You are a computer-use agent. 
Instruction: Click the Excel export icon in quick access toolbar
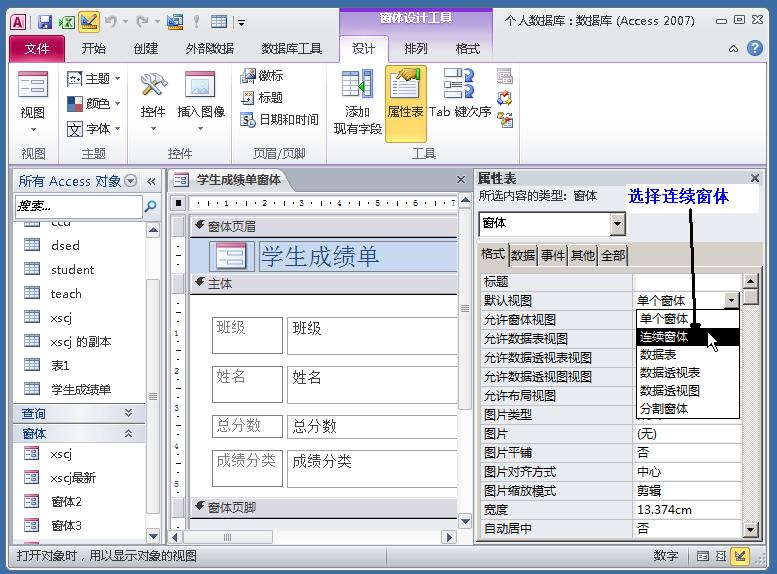click(x=66, y=22)
